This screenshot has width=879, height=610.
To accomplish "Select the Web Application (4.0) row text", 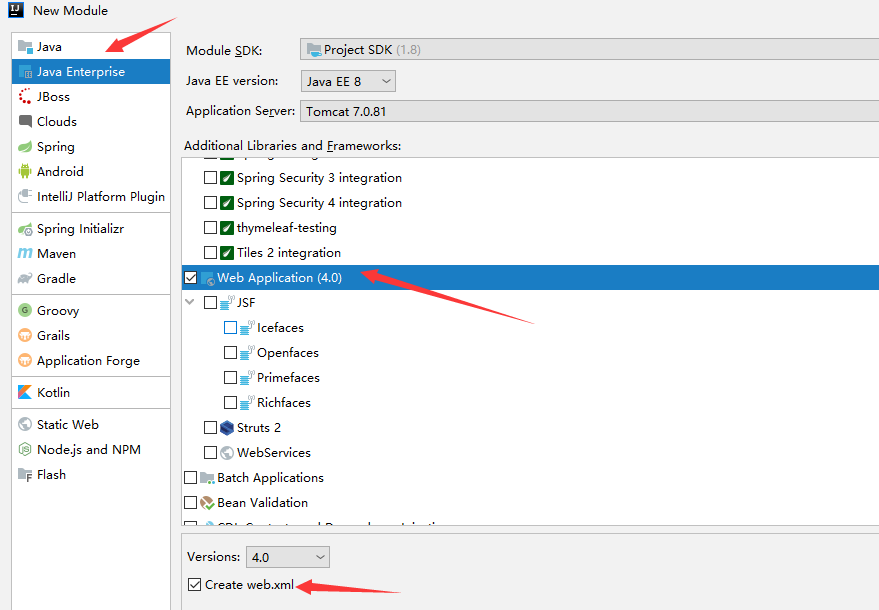I will 279,278.
